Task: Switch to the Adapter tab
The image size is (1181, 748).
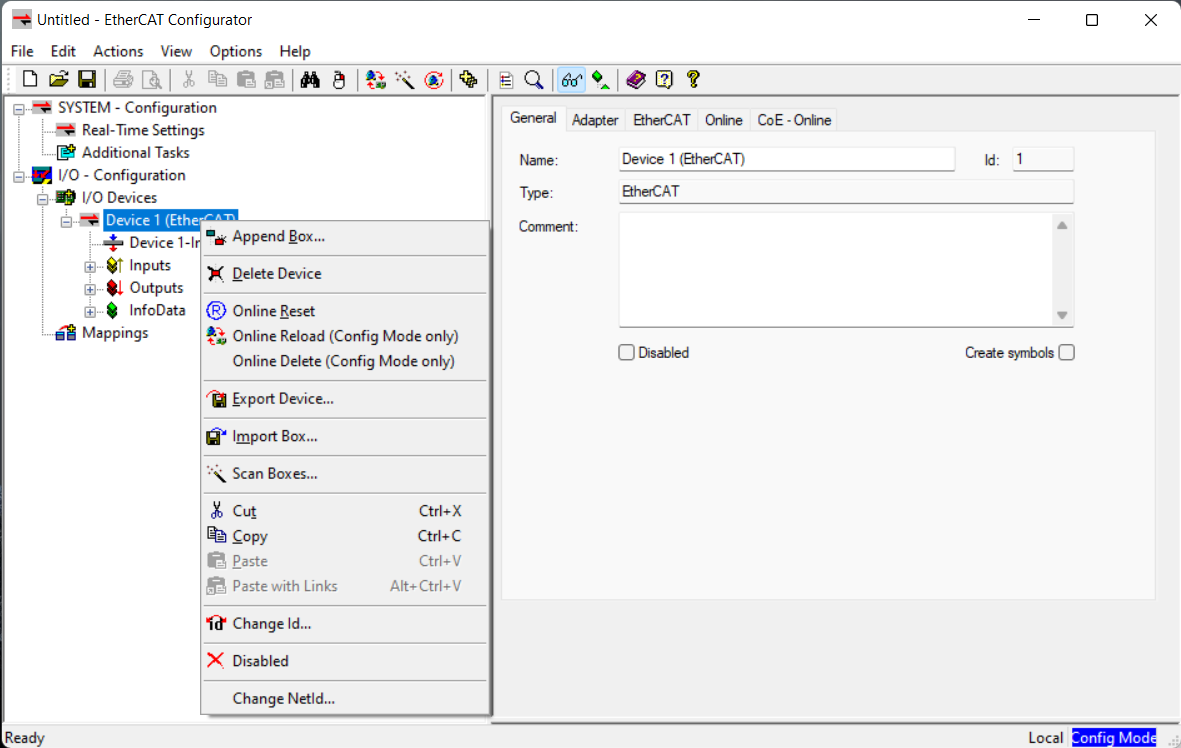Action: click(x=594, y=120)
